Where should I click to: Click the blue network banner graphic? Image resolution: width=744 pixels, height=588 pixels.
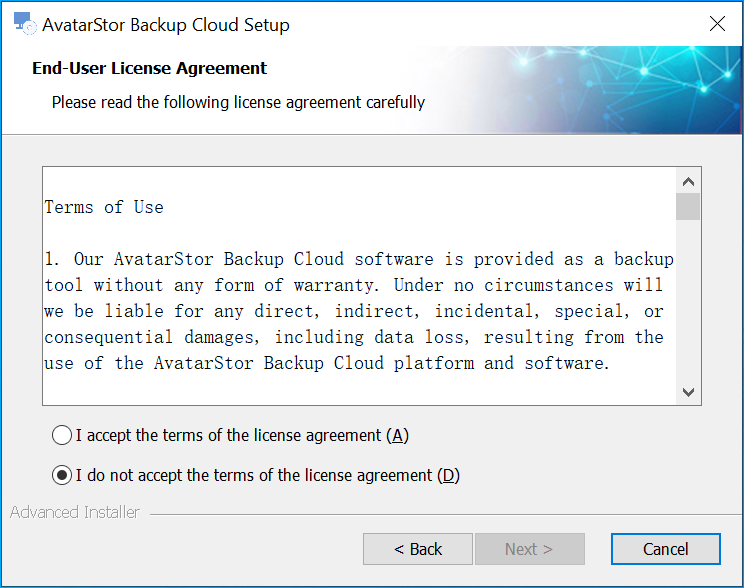pyautogui.click(x=593, y=90)
